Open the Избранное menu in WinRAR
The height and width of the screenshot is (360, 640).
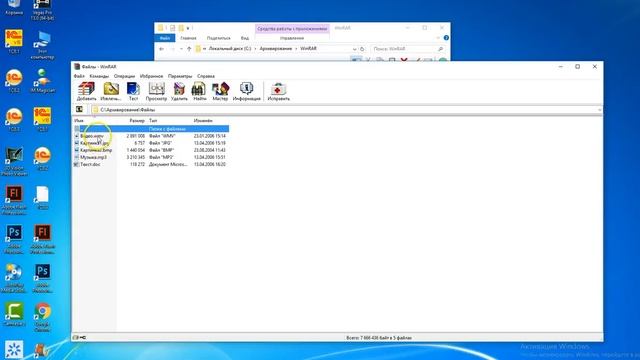(151, 76)
